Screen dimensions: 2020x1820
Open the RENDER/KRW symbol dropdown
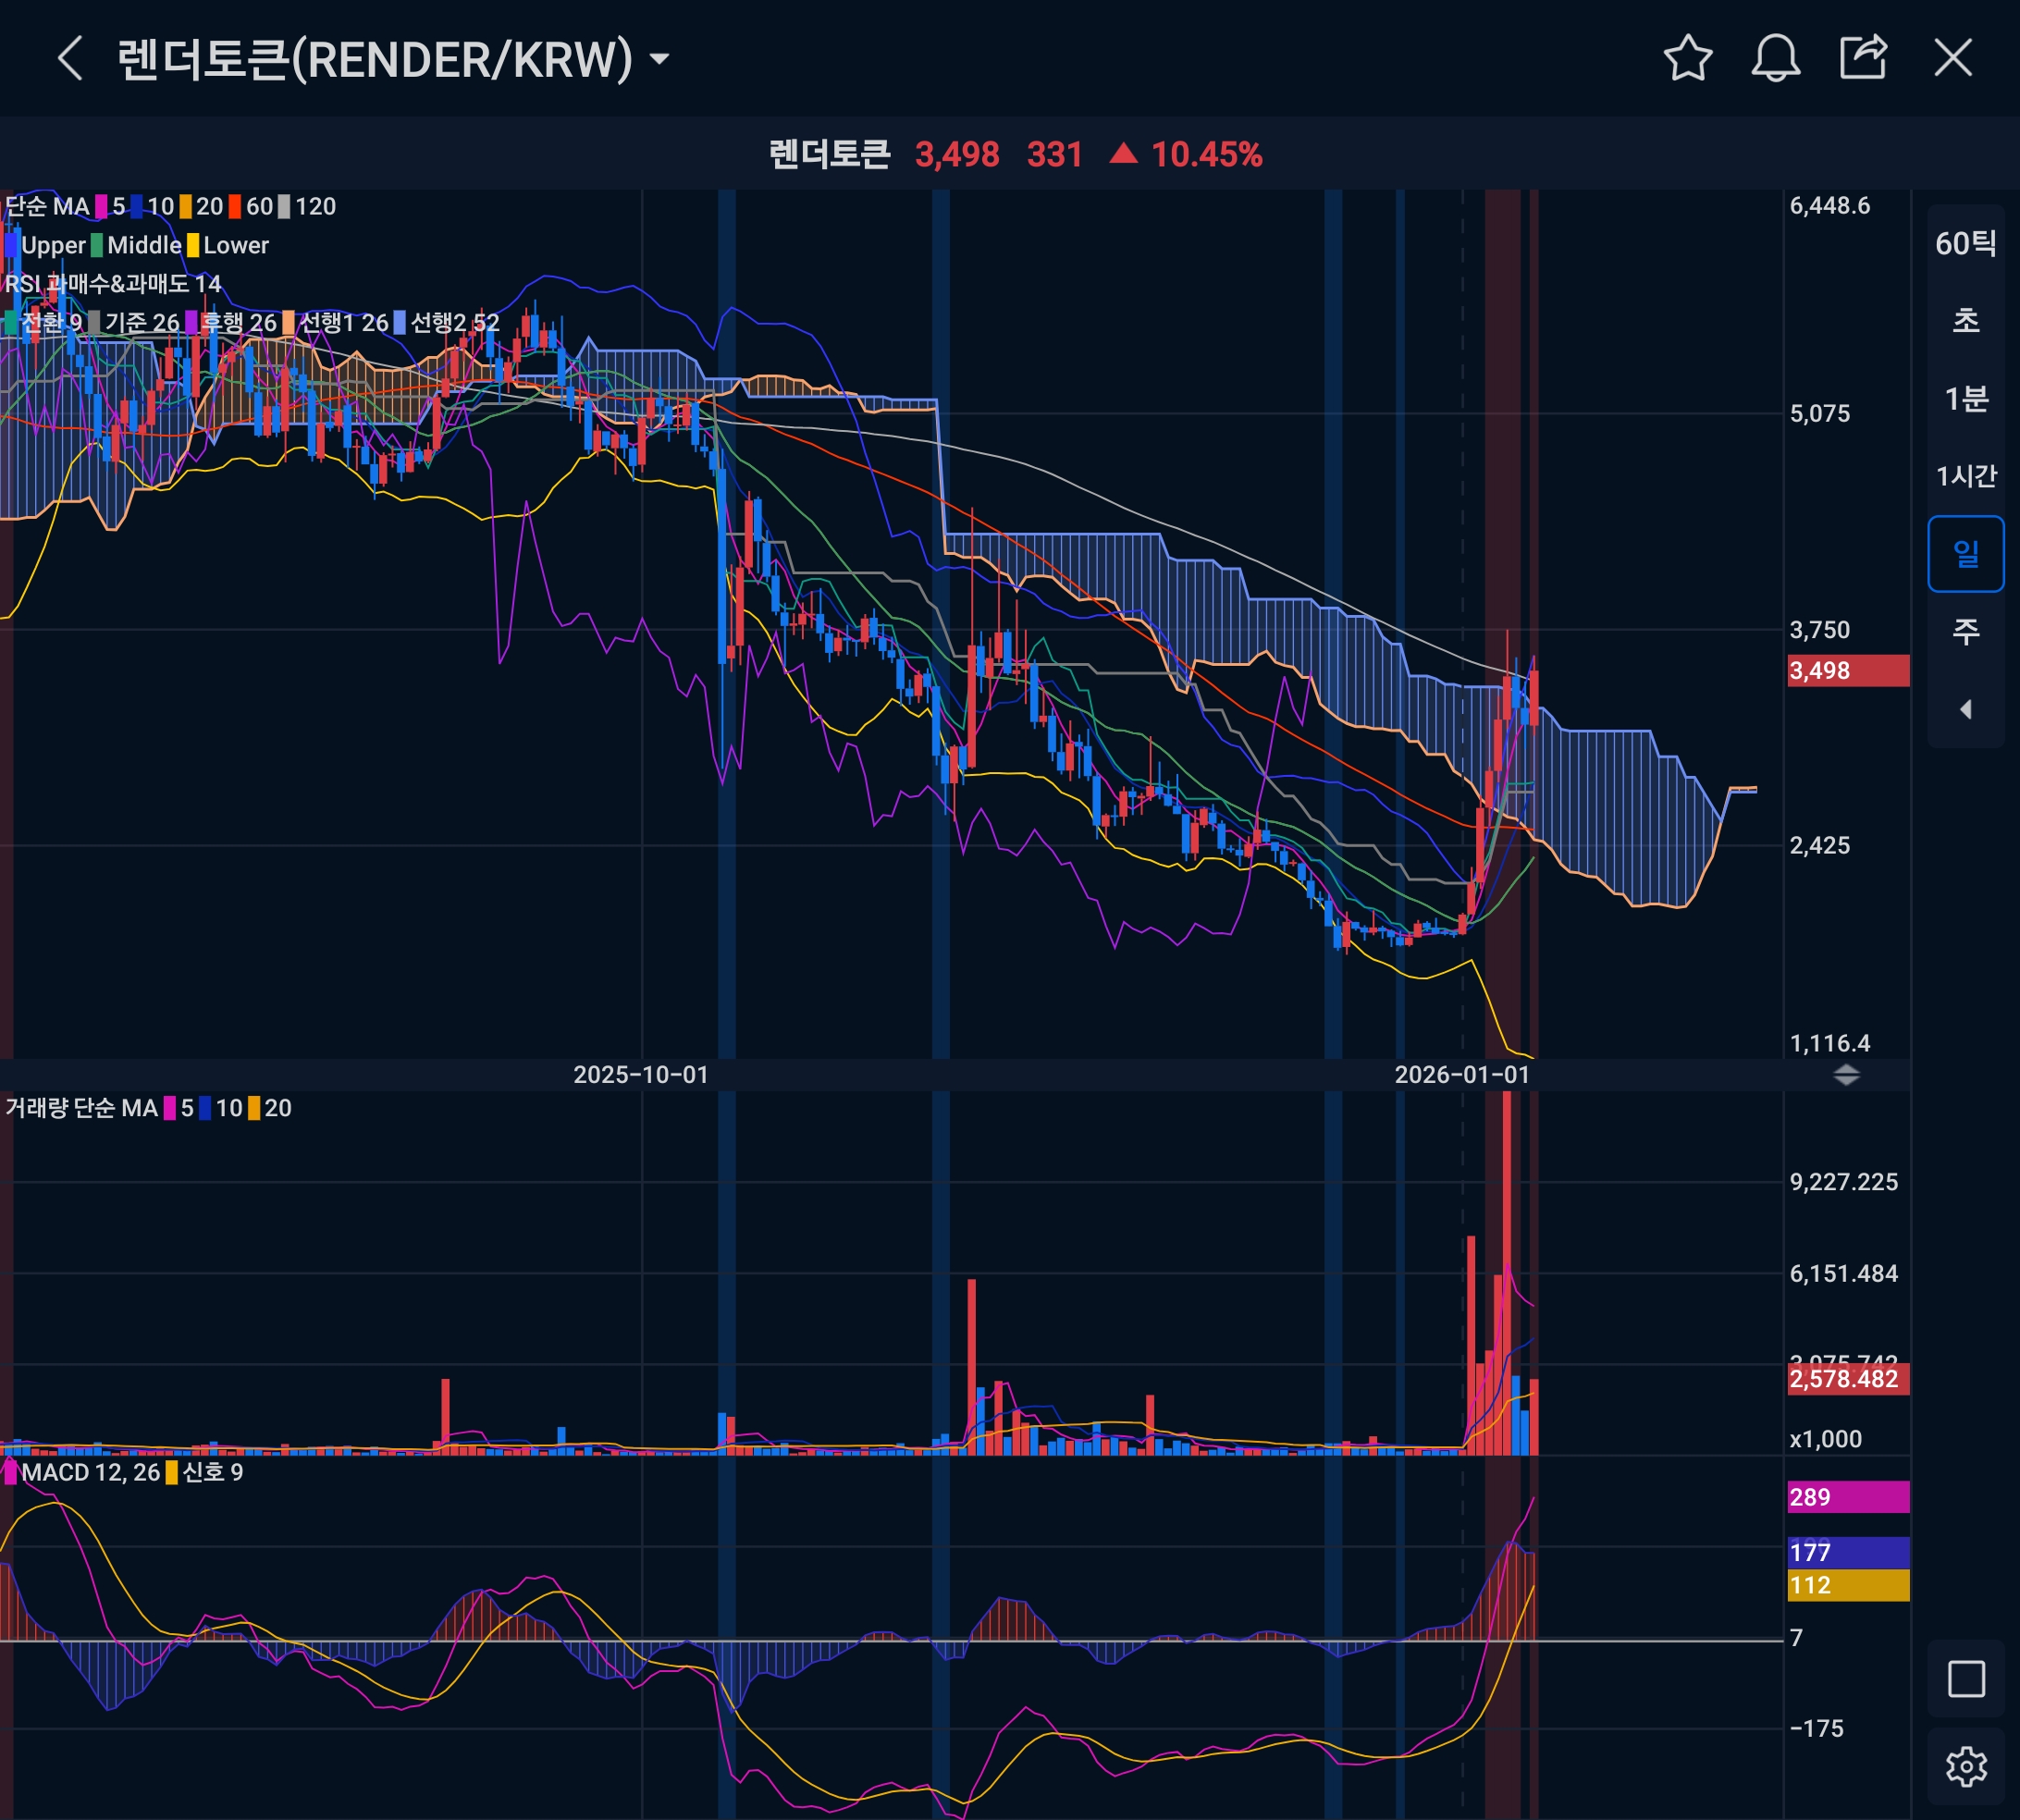click(x=659, y=59)
